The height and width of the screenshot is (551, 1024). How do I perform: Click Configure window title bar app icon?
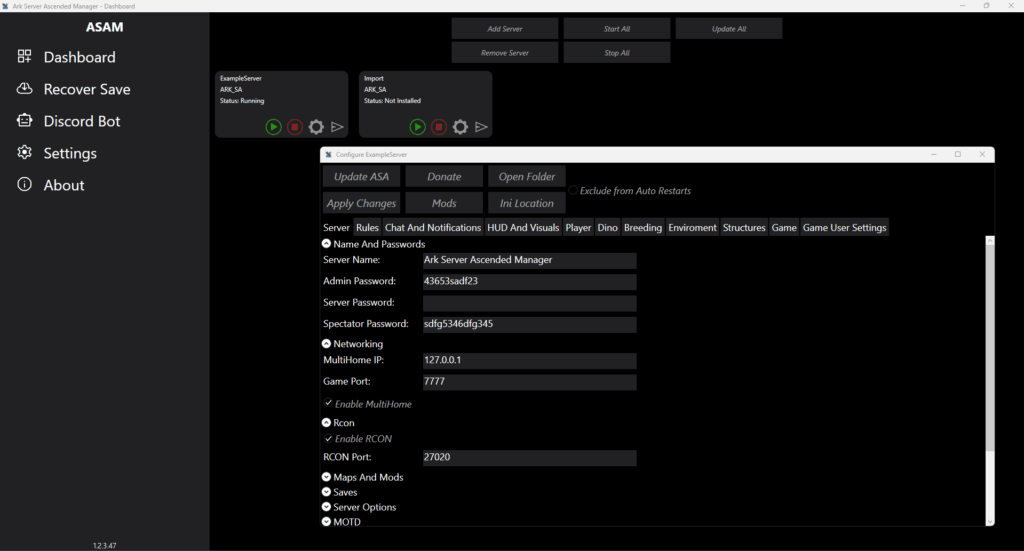[328, 155]
